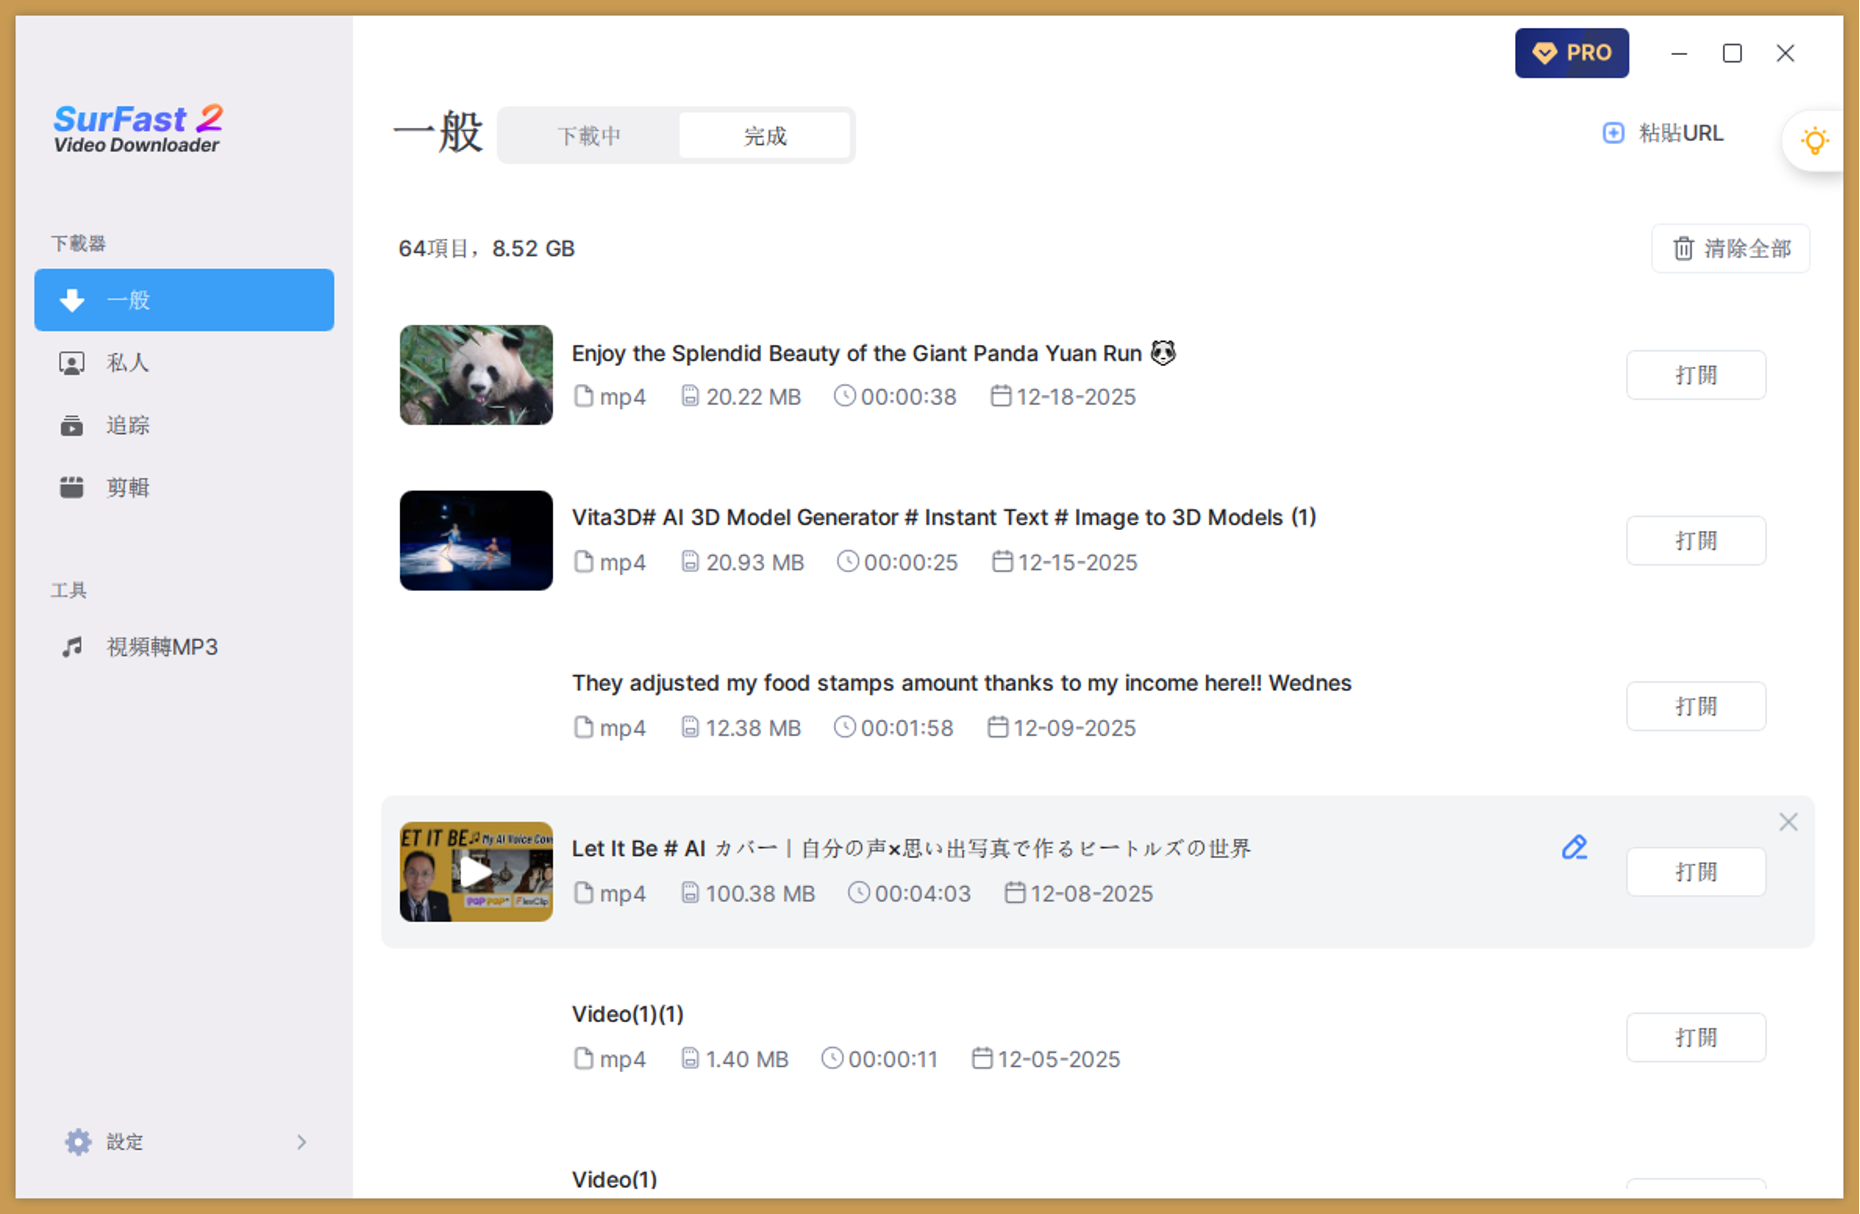1860x1214 pixels.
Task: Select the 一般 downloader in sidebar
Action: (184, 300)
